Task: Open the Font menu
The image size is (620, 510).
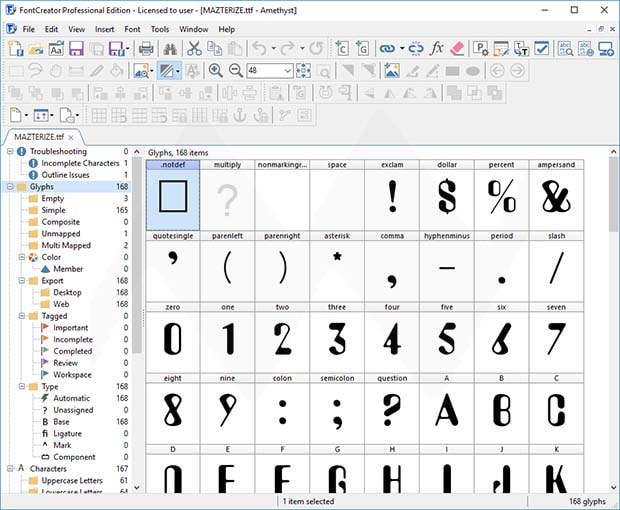Action: coord(132,29)
